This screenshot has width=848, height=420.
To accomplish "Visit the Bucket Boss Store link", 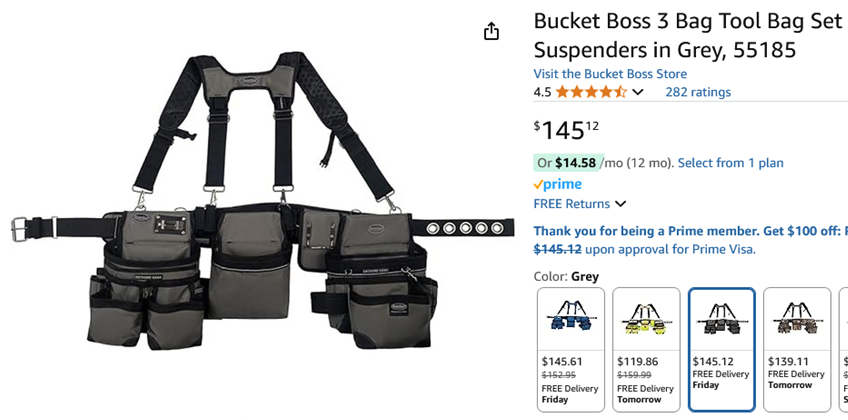I will (x=610, y=74).
